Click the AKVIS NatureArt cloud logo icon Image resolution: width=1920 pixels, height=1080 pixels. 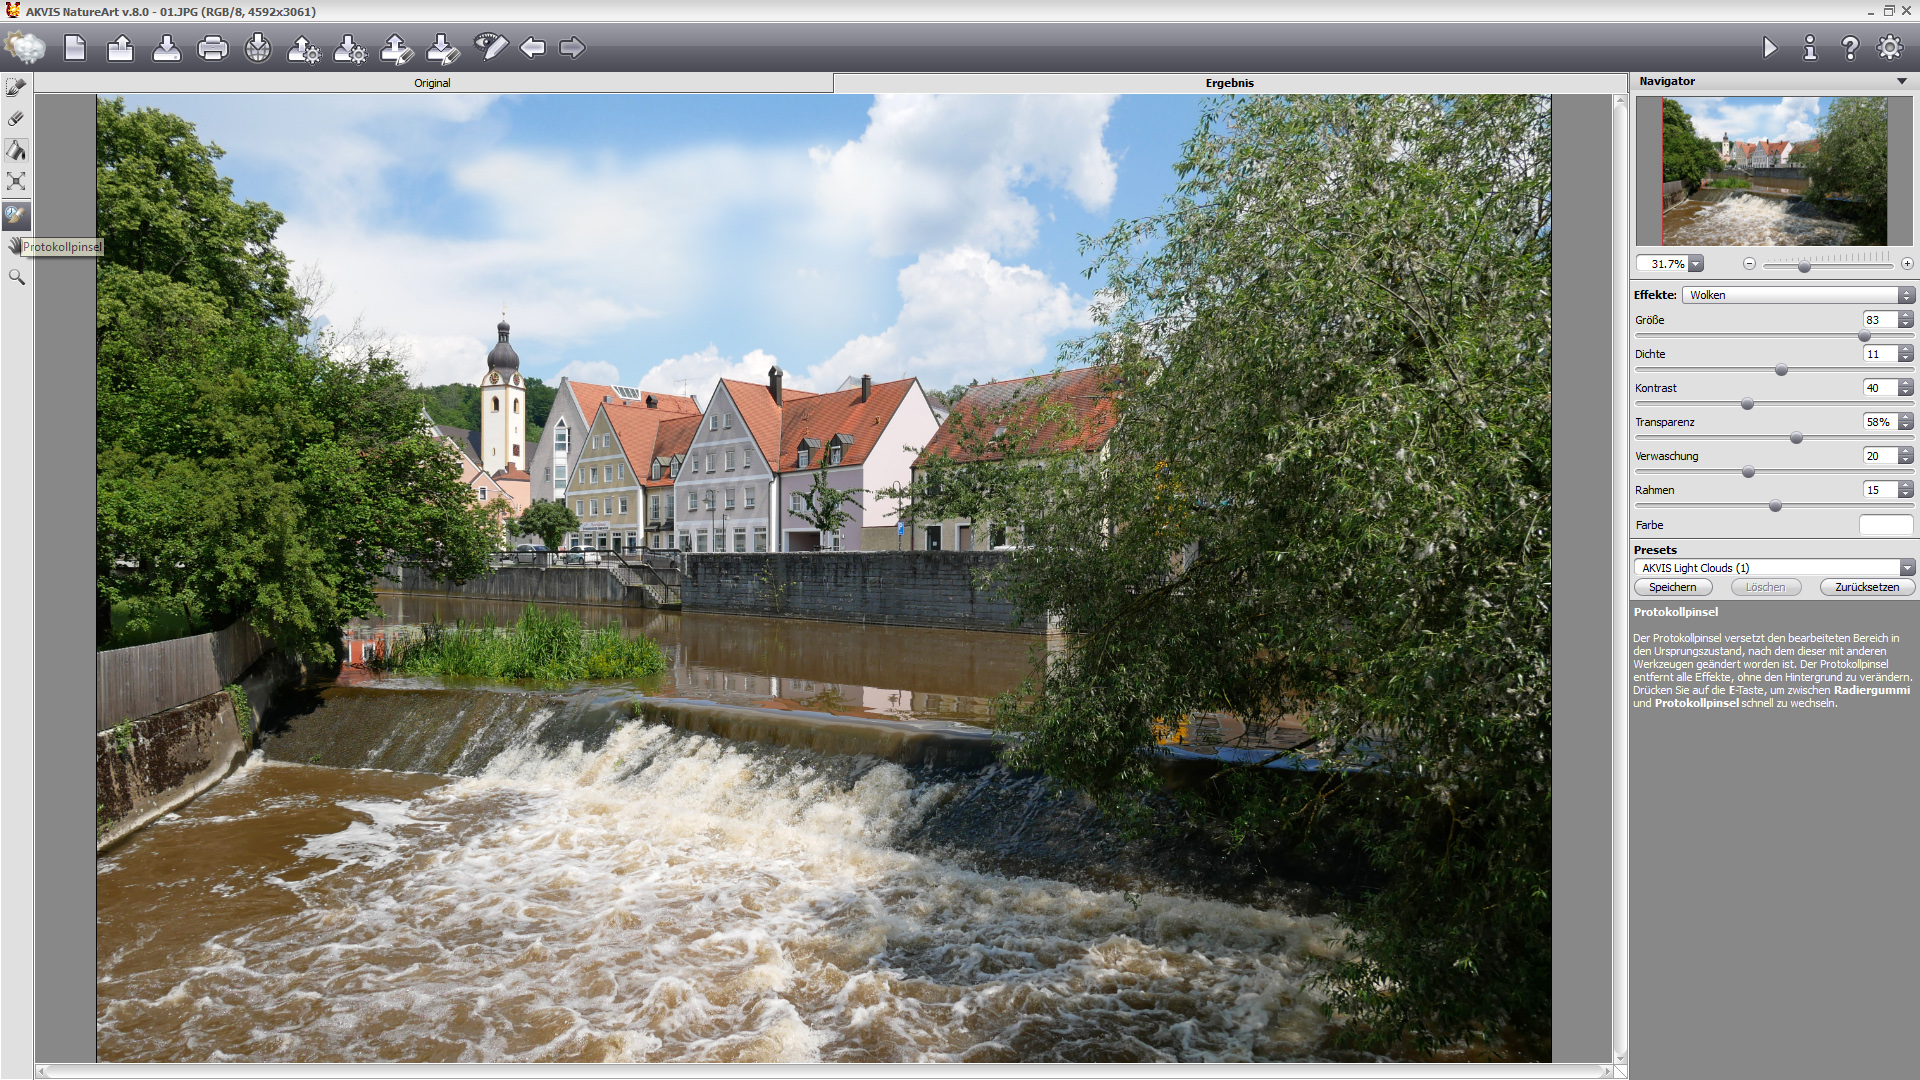(x=25, y=47)
